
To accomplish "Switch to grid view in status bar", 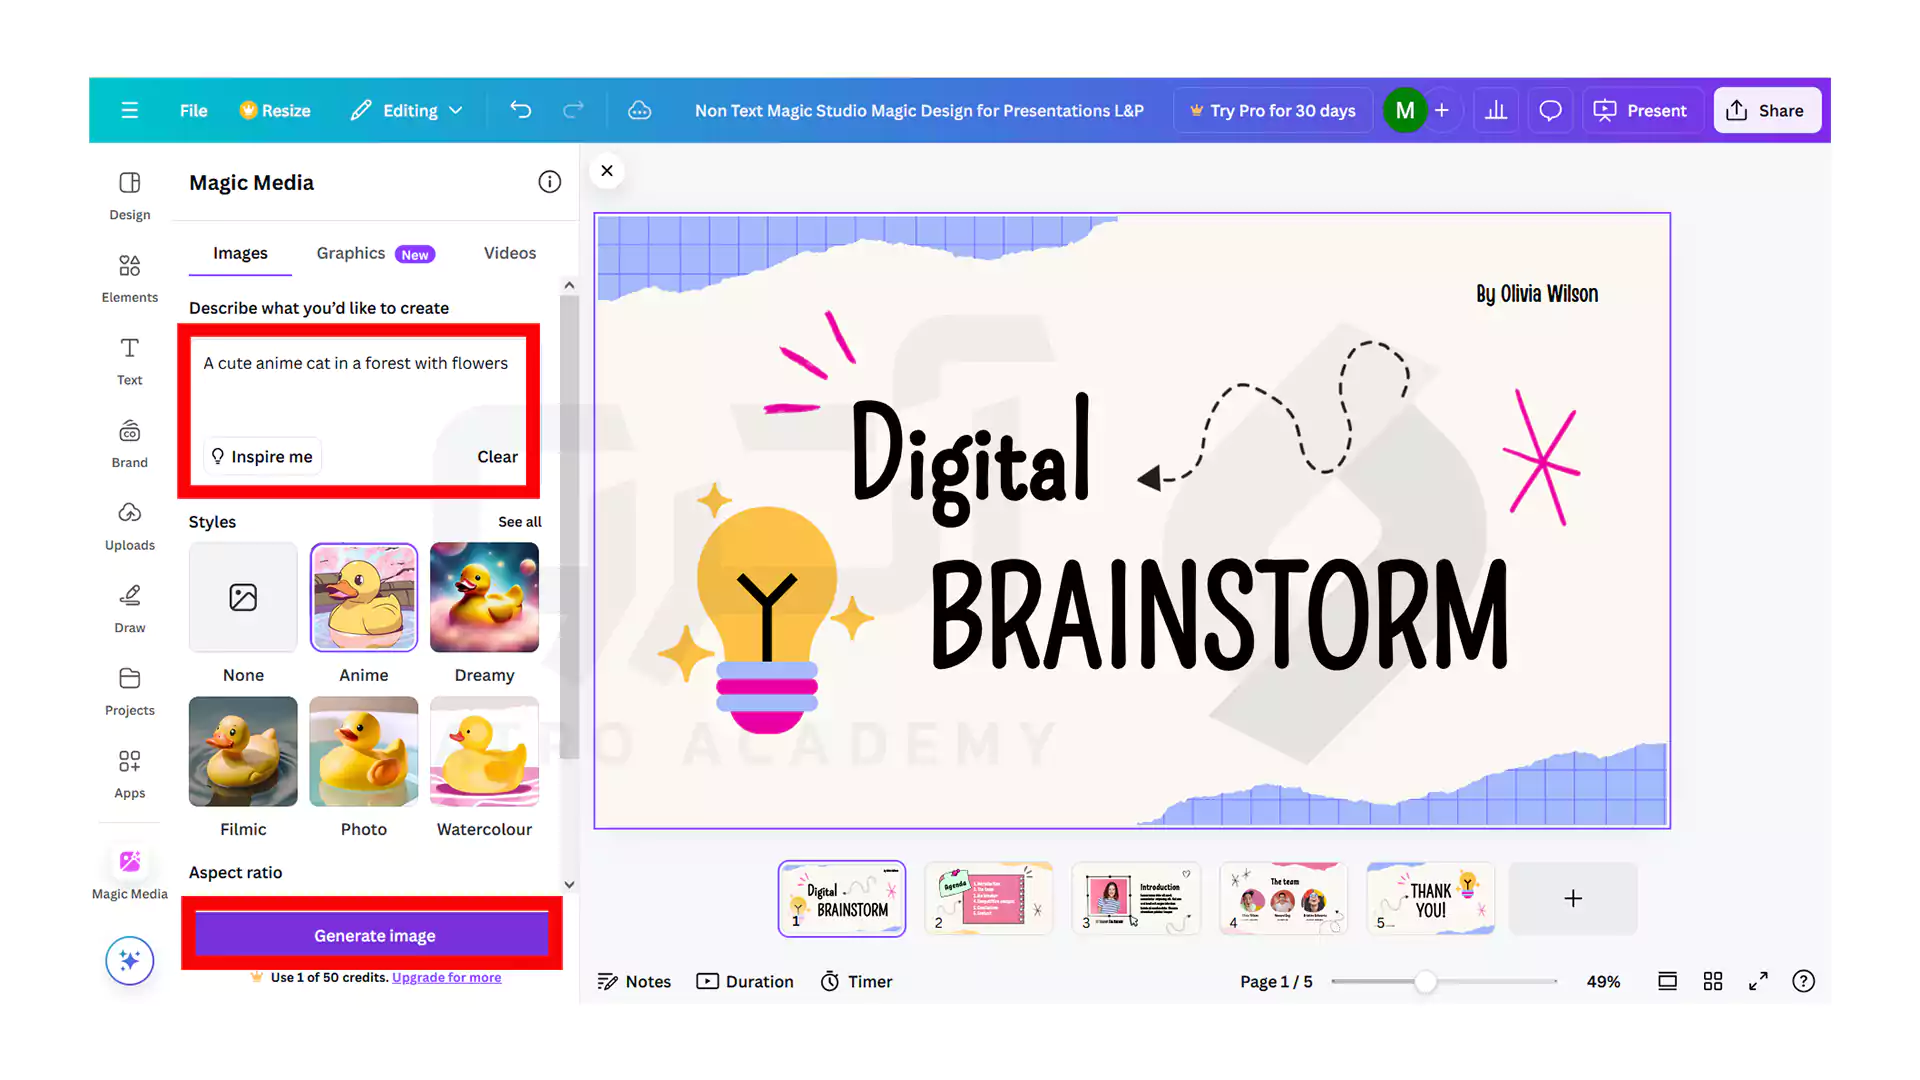I will tap(1713, 981).
